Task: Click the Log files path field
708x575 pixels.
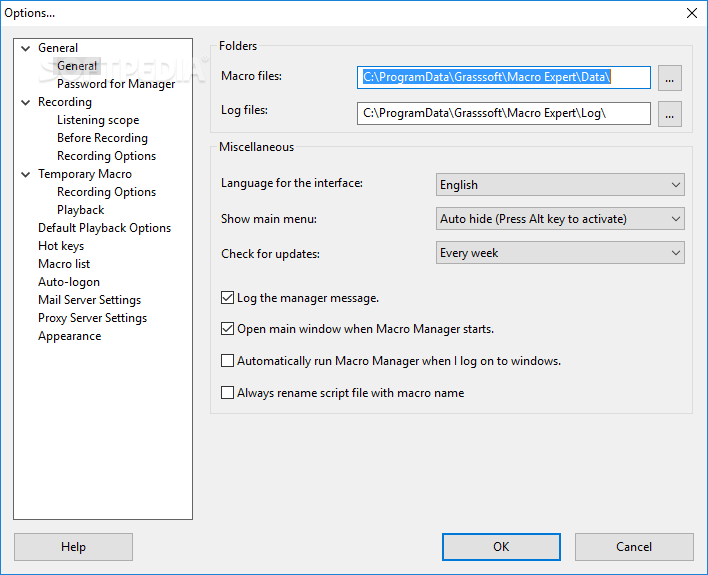Action: point(503,113)
